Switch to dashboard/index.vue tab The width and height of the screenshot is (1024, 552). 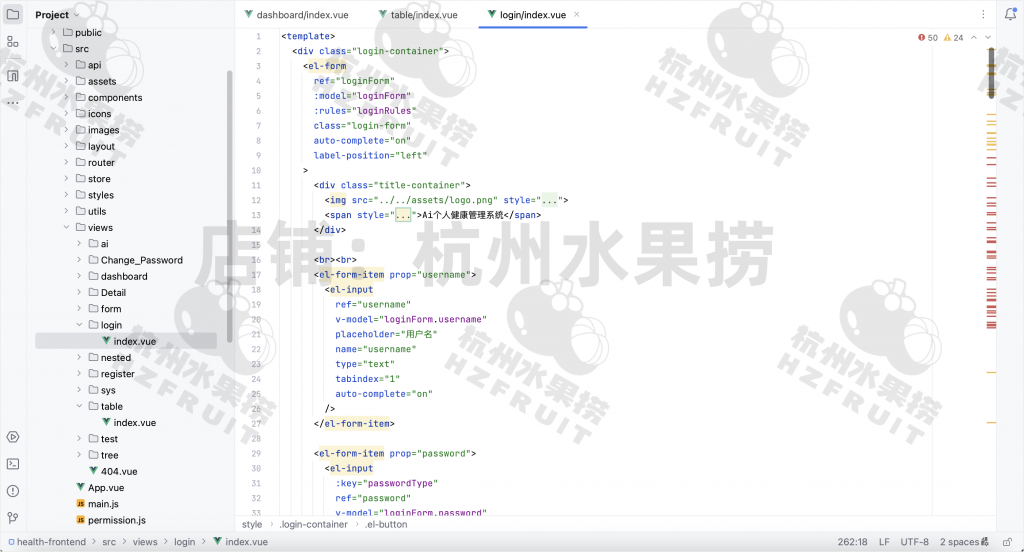click(x=296, y=14)
